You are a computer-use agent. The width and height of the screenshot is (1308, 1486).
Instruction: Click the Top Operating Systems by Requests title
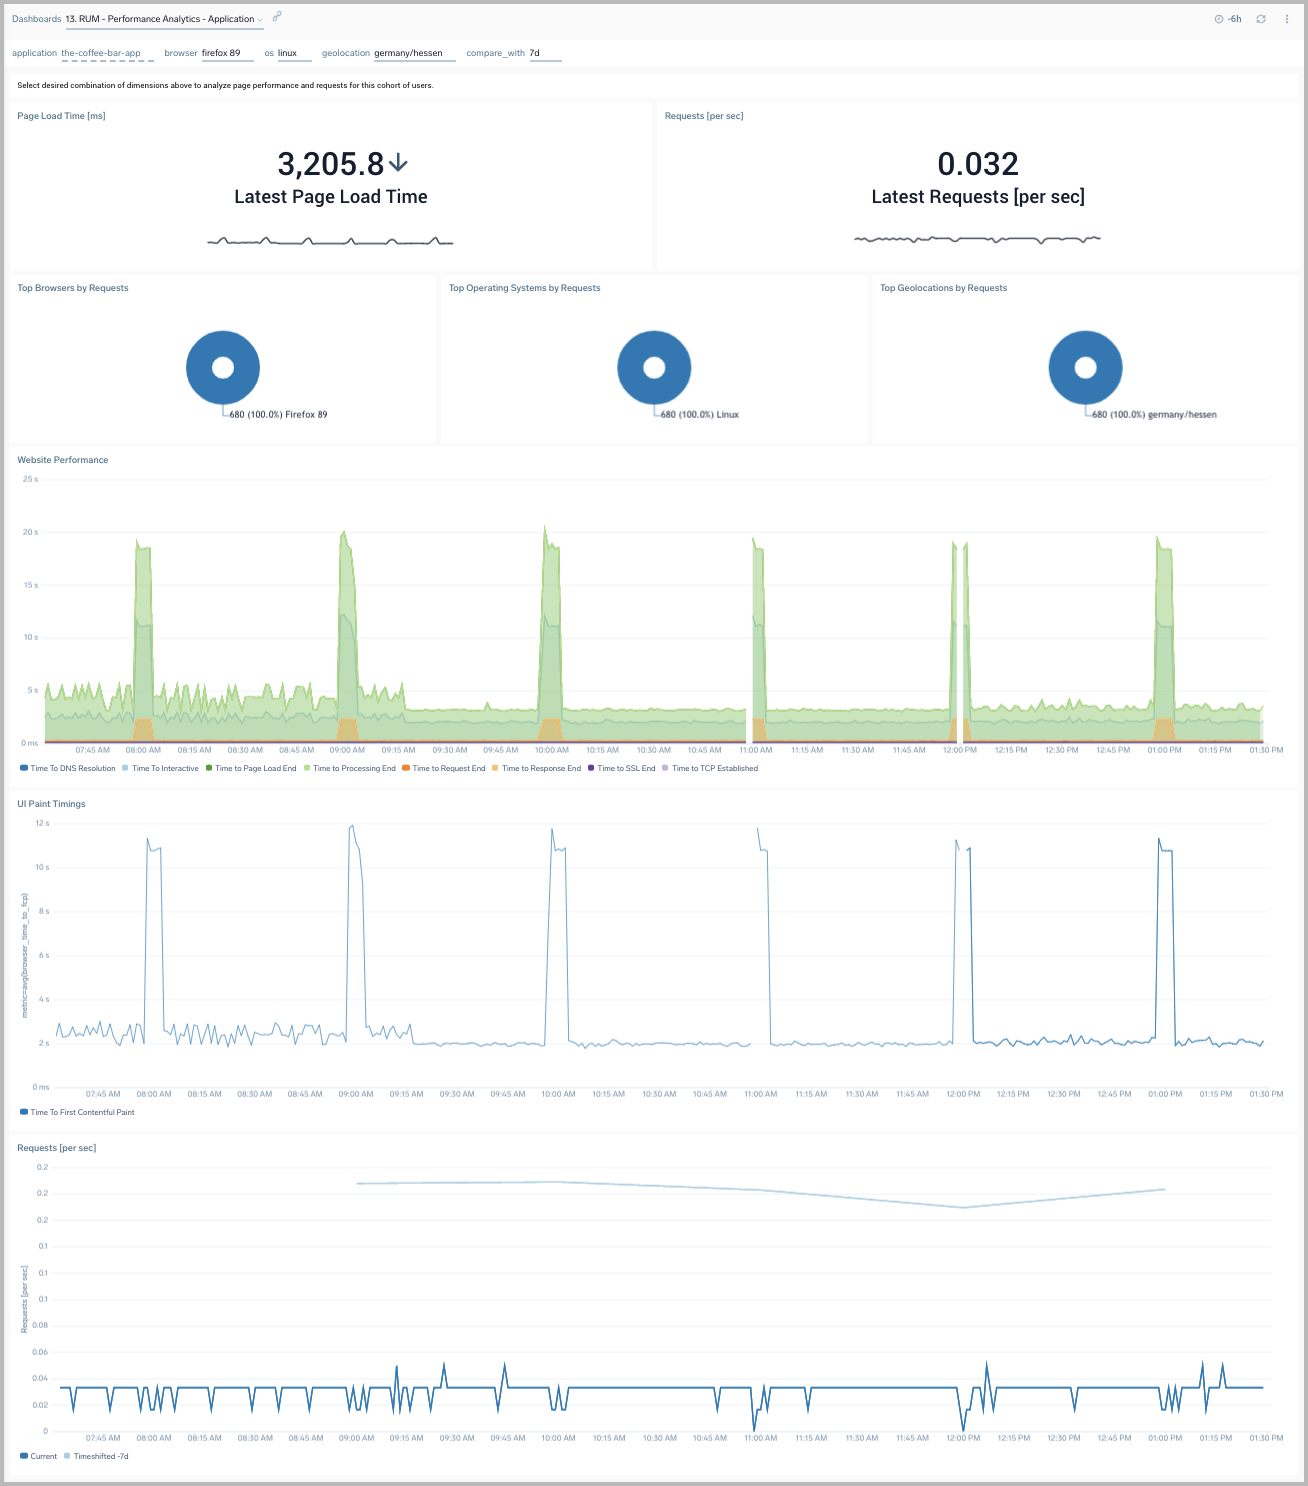524,288
